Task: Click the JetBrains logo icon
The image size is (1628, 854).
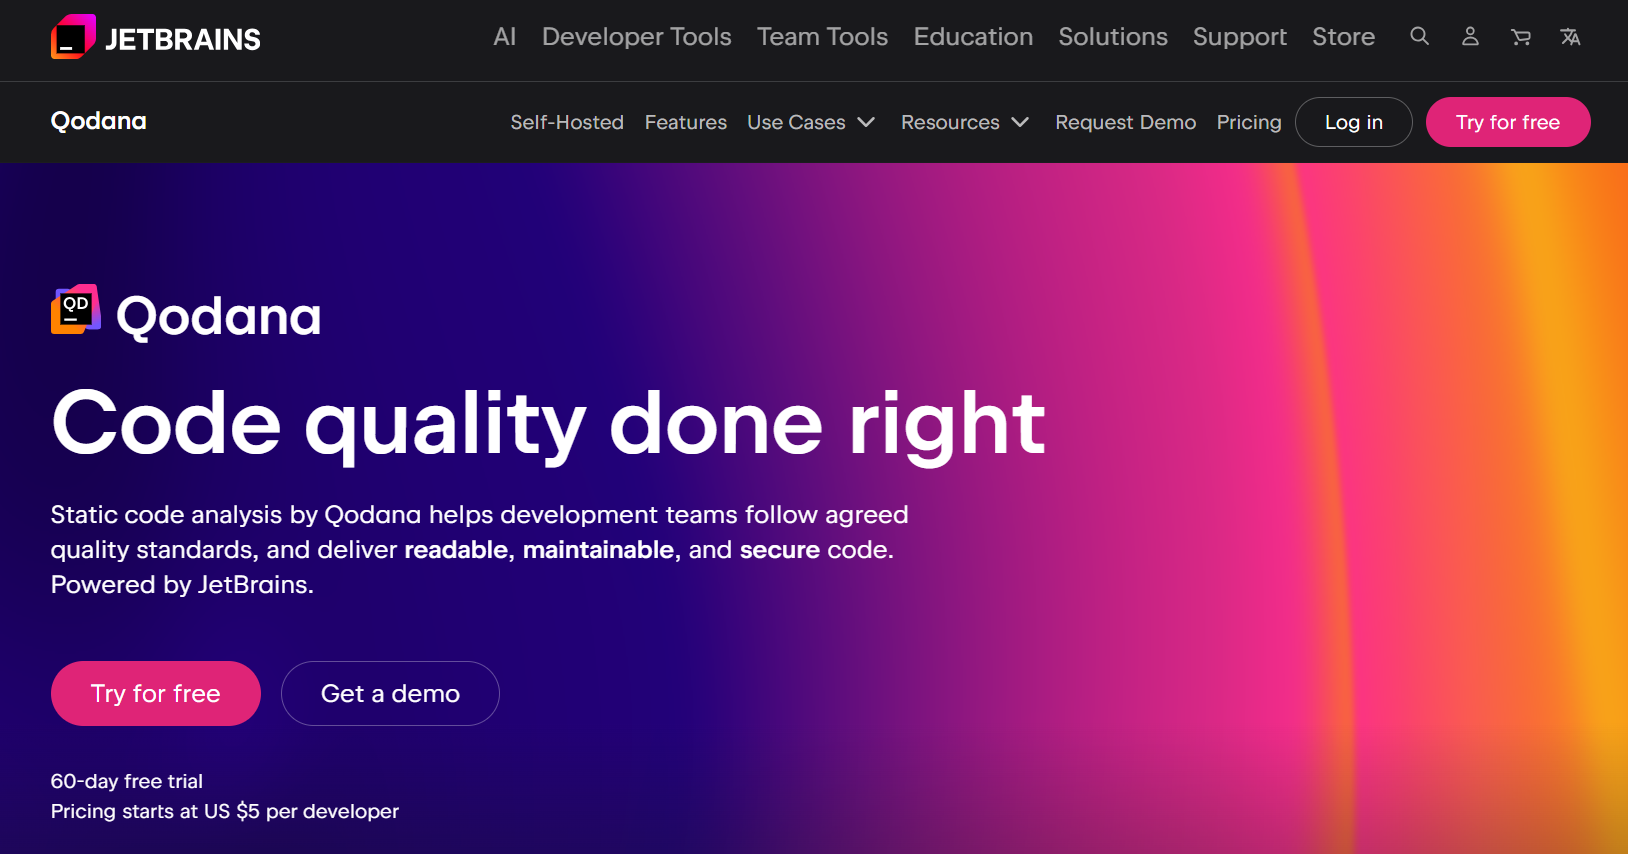Action: 73,38
